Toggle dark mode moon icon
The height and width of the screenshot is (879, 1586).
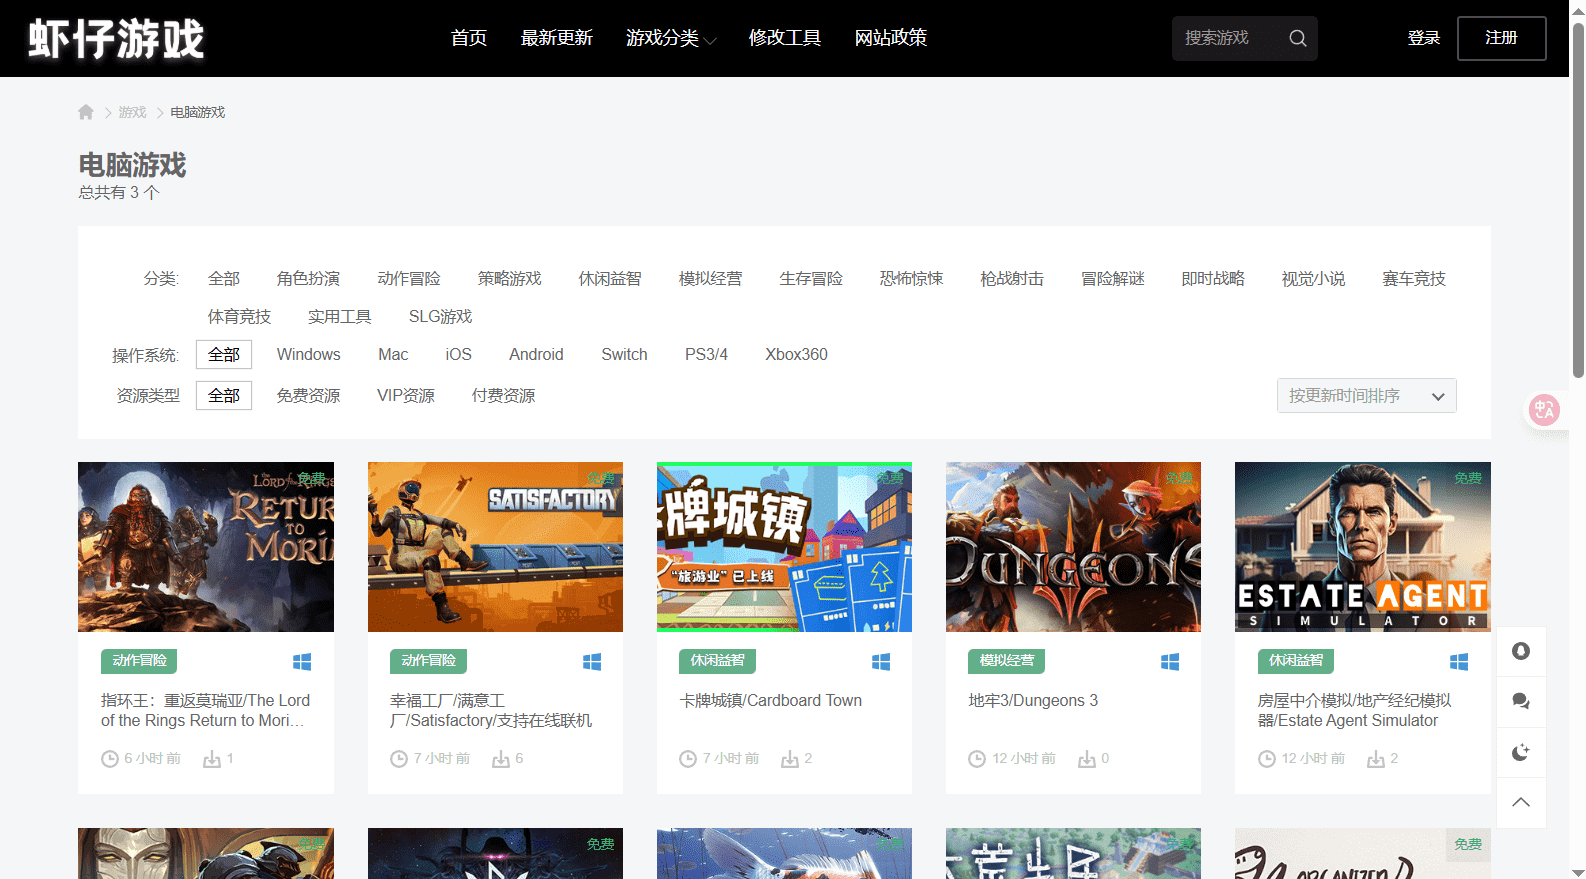pos(1521,752)
